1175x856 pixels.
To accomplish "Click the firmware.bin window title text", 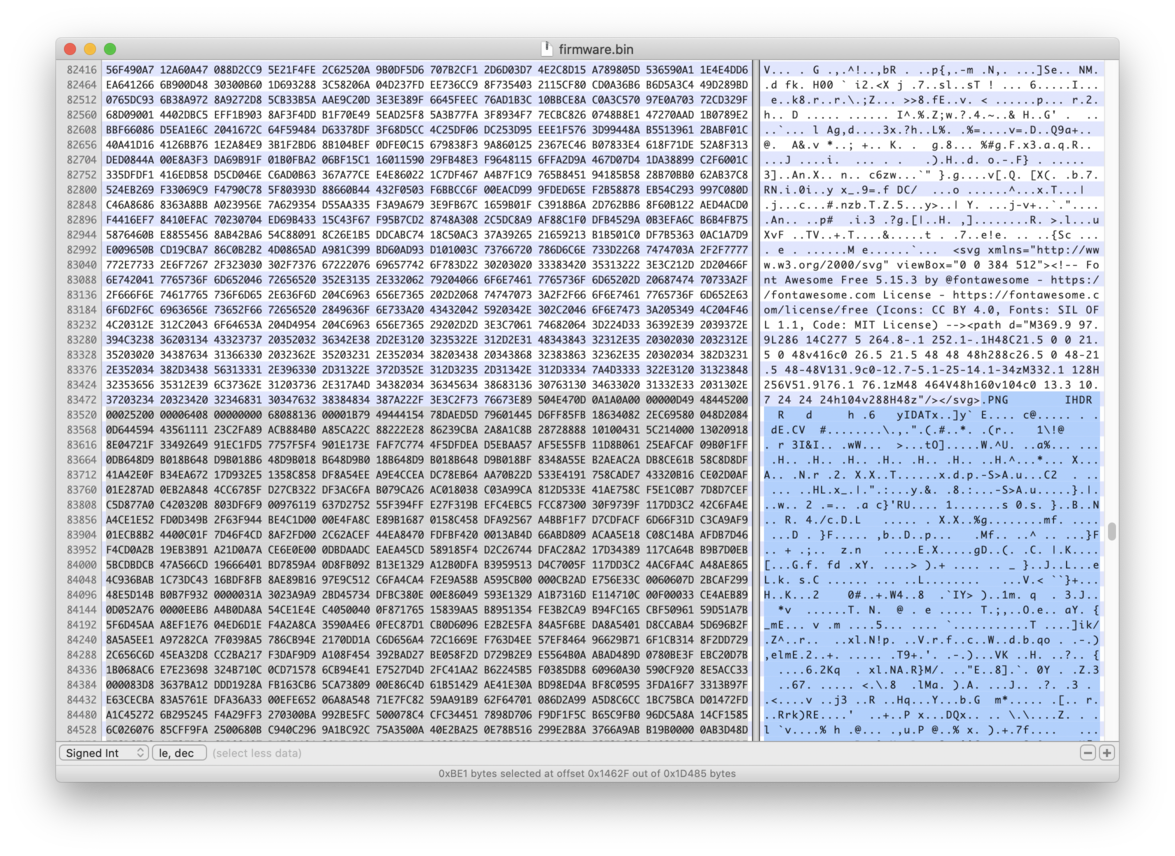I will (x=596, y=49).
